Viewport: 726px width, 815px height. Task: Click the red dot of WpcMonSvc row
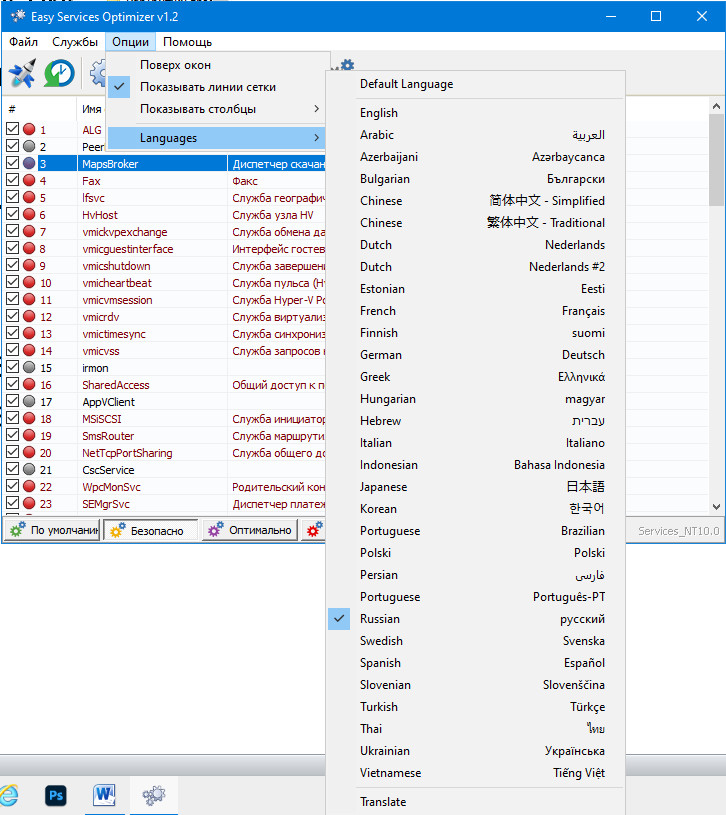[29, 487]
